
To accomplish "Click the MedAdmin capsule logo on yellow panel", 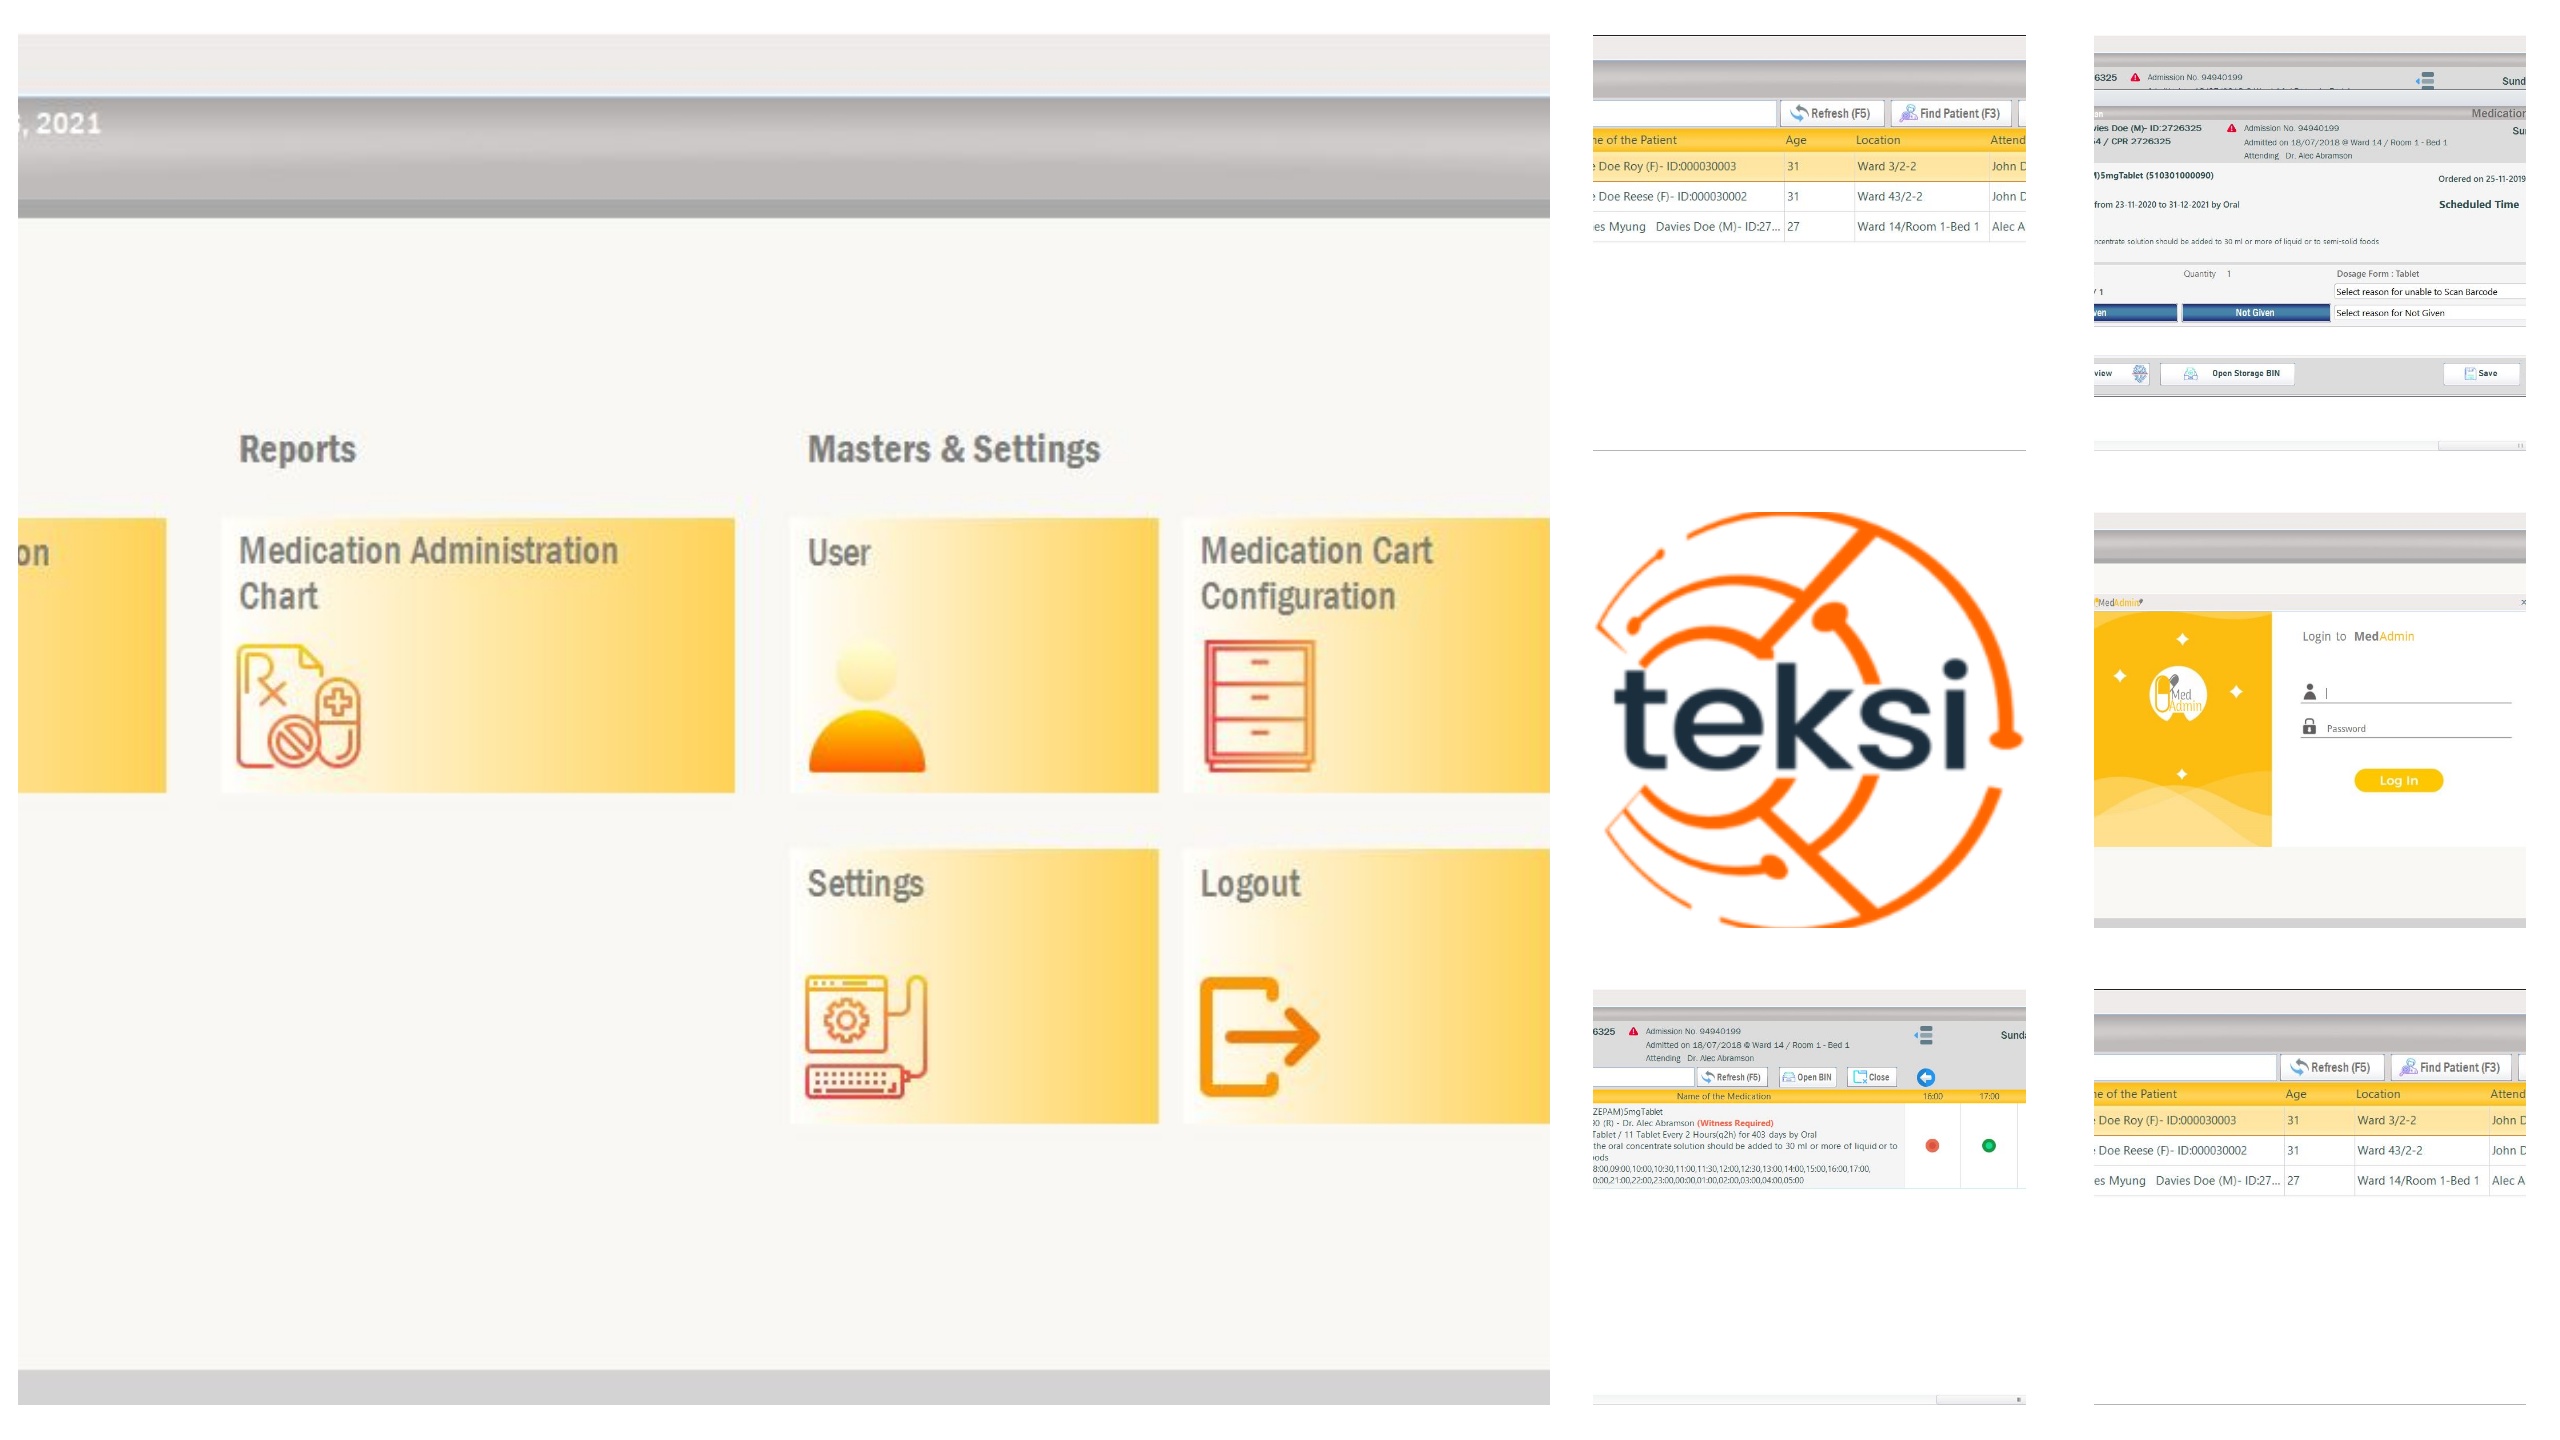I will click(2178, 694).
